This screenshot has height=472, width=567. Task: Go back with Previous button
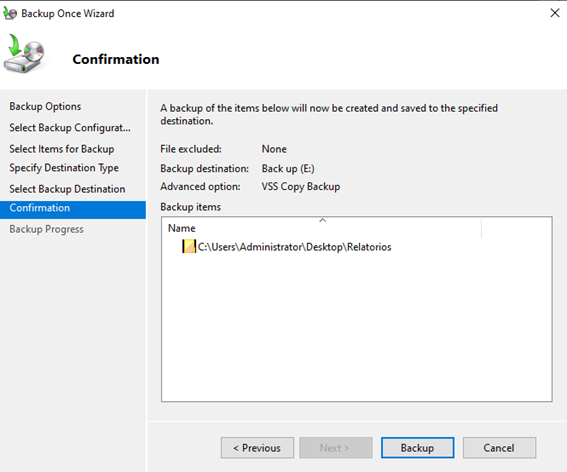(257, 448)
